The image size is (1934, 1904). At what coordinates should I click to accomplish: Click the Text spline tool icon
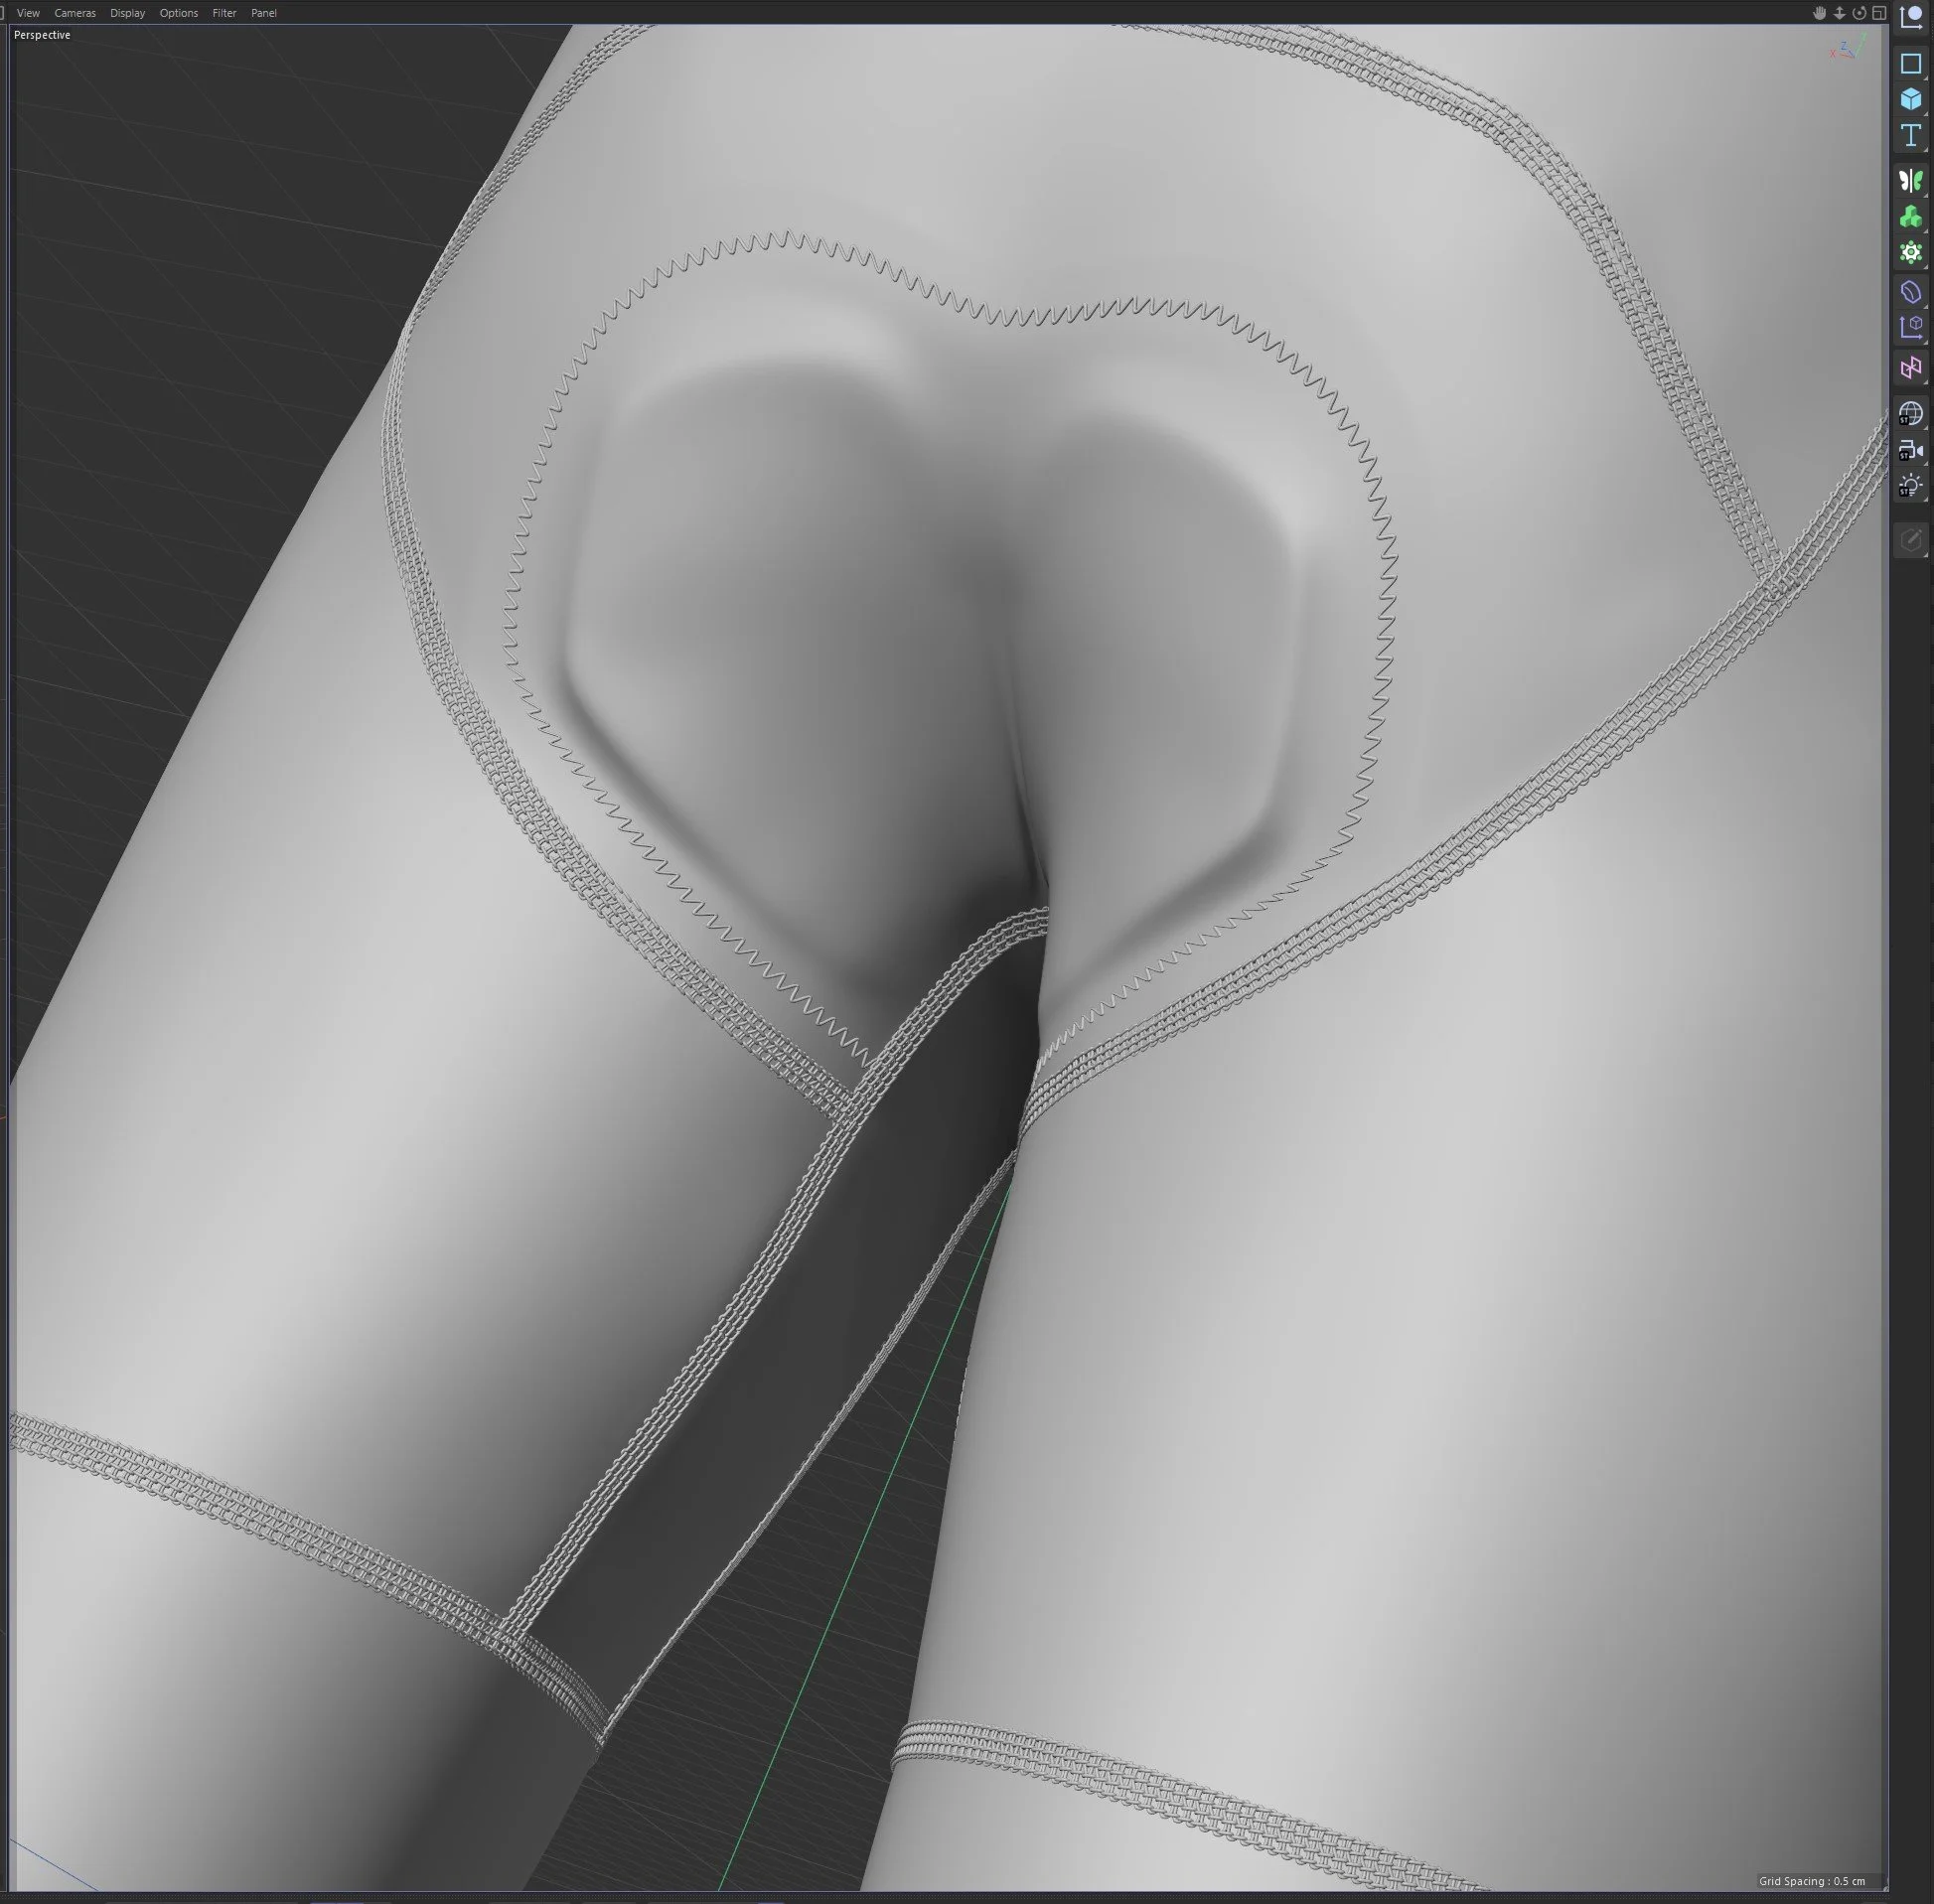click(1910, 135)
